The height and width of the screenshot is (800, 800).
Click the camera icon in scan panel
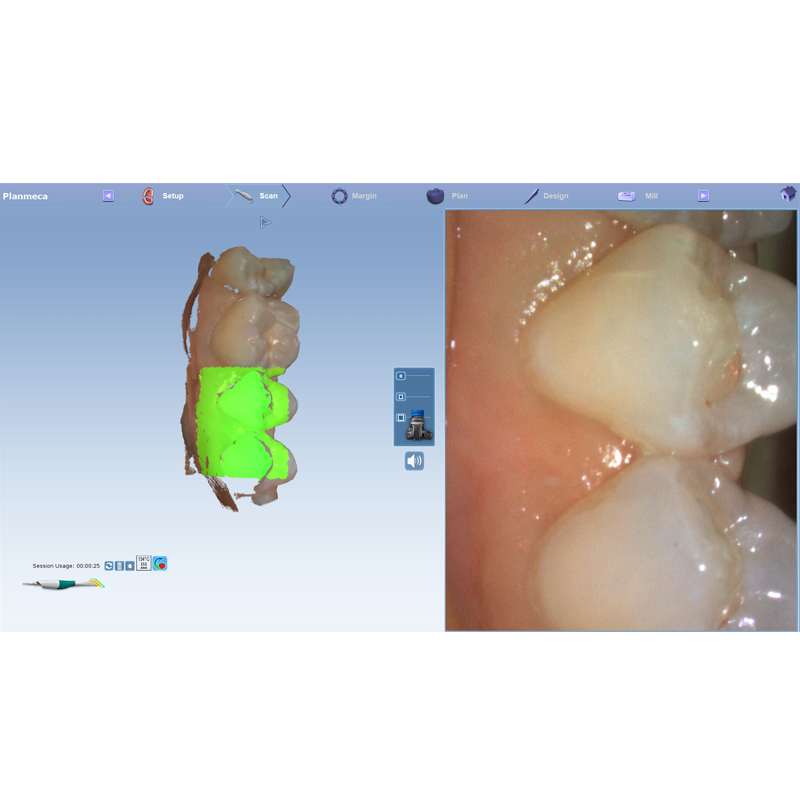click(x=420, y=428)
